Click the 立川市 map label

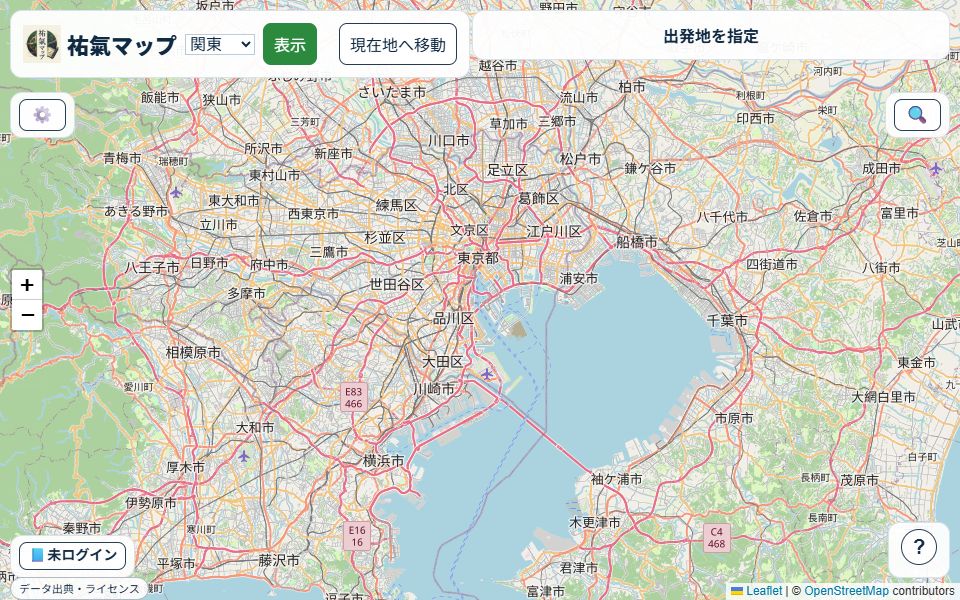click(218, 225)
